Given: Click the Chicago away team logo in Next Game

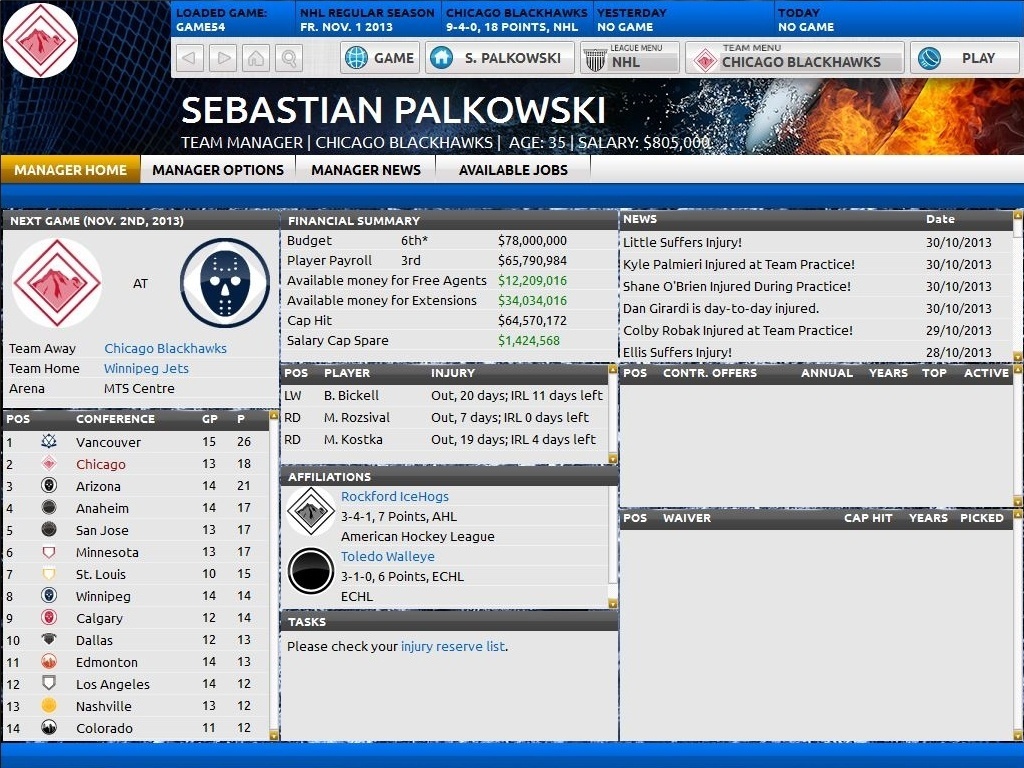Looking at the screenshot, I should (x=57, y=283).
